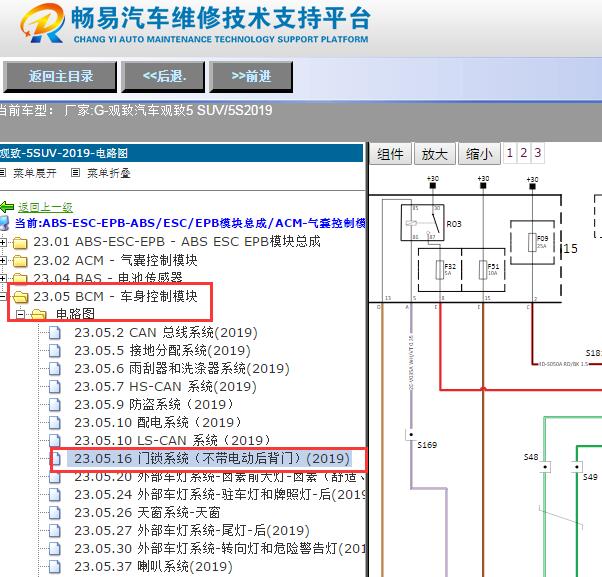Open 23.05.26 天窗系统-天窗

click(x=147, y=513)
